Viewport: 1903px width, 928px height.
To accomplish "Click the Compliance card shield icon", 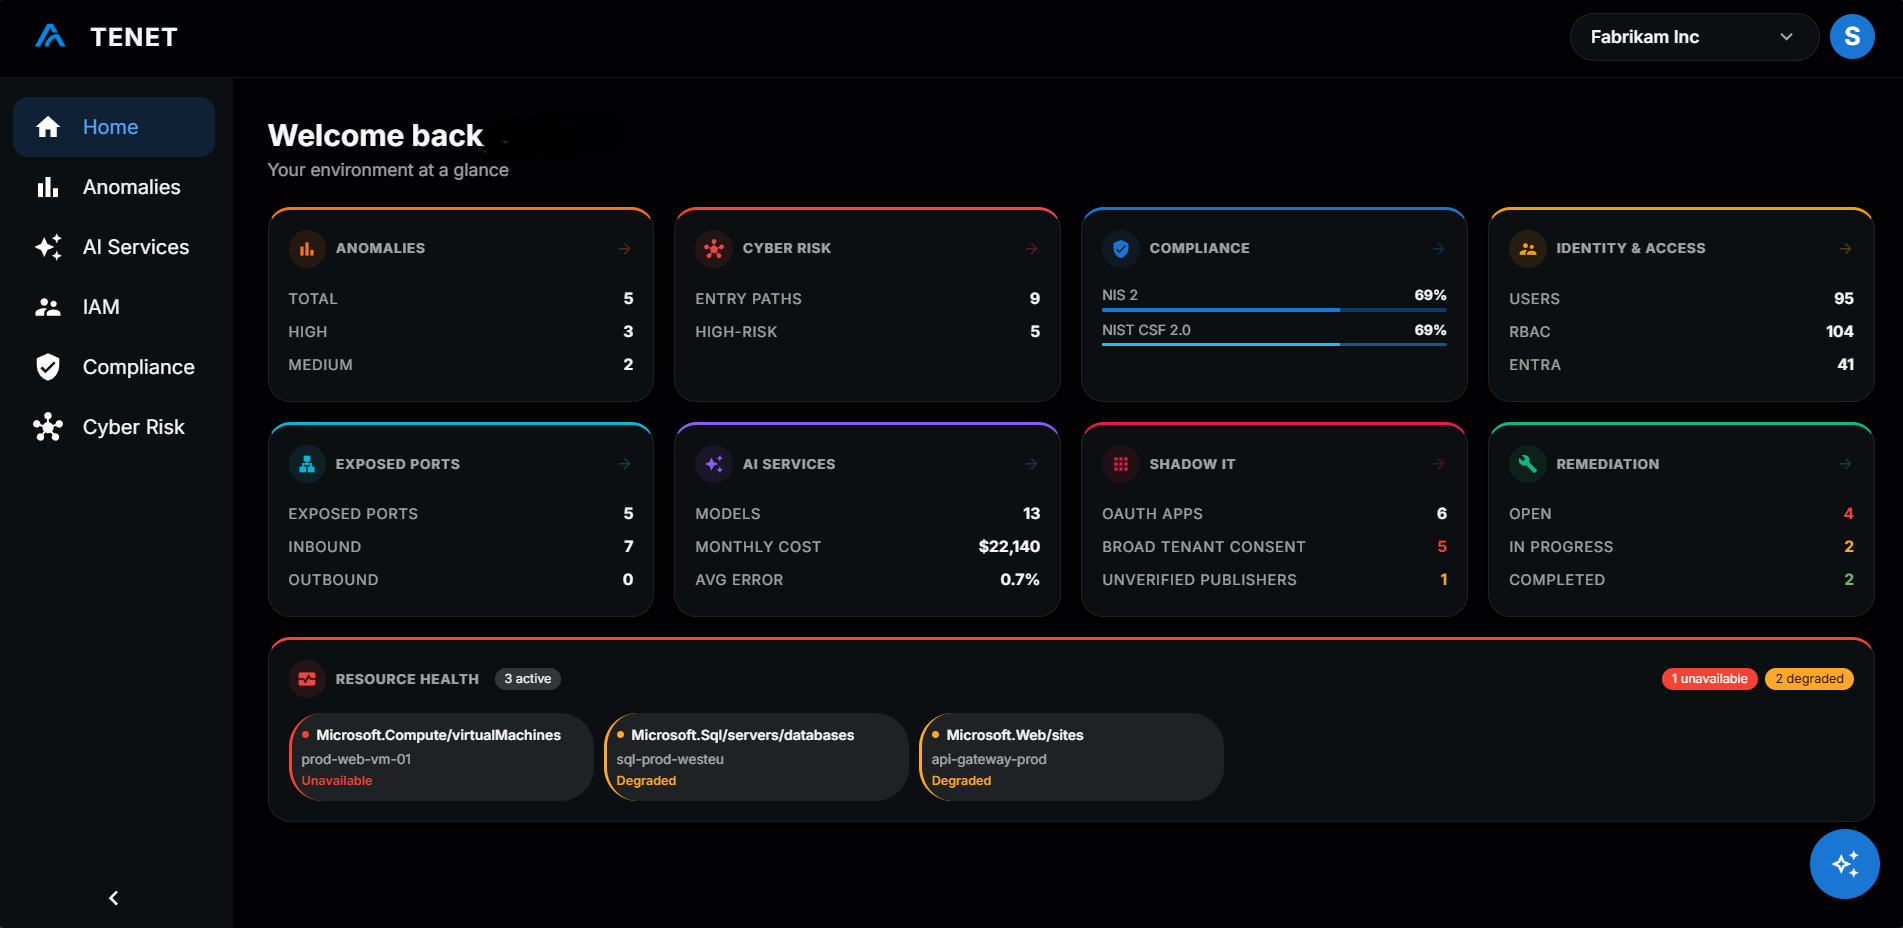I will 1121,249.
